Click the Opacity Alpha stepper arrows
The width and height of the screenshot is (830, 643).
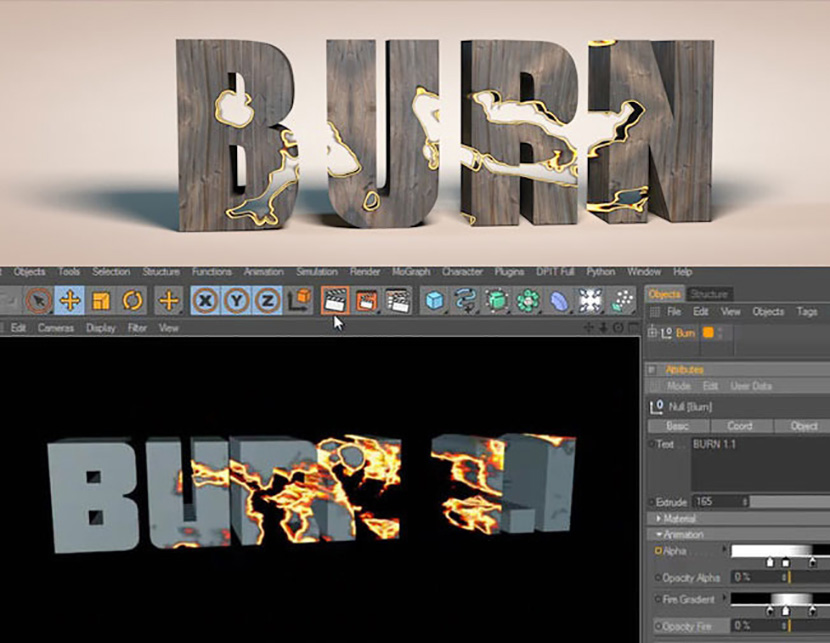[x=784, y=577]
